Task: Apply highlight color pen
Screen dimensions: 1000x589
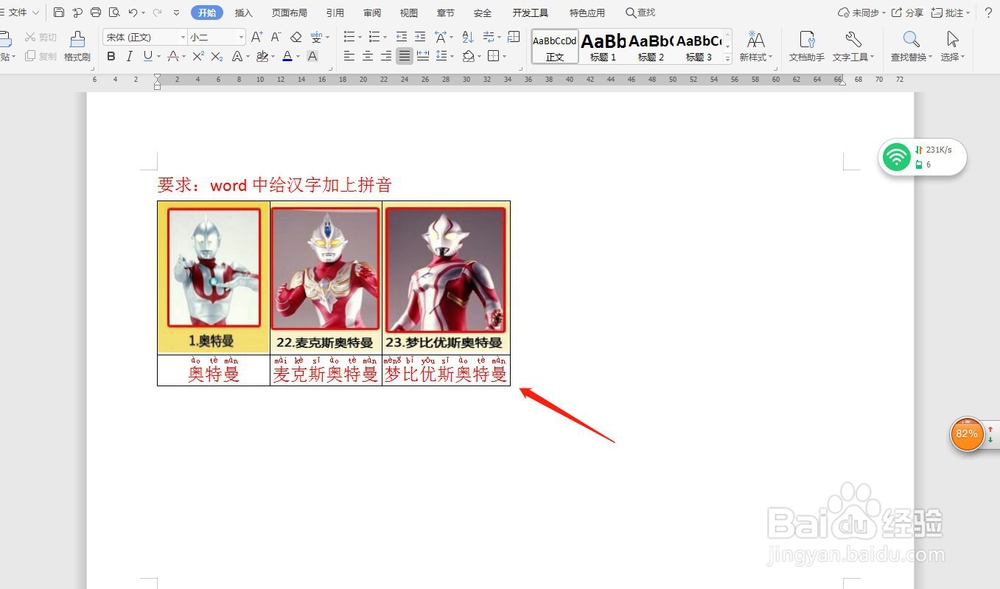Action: 261,56
